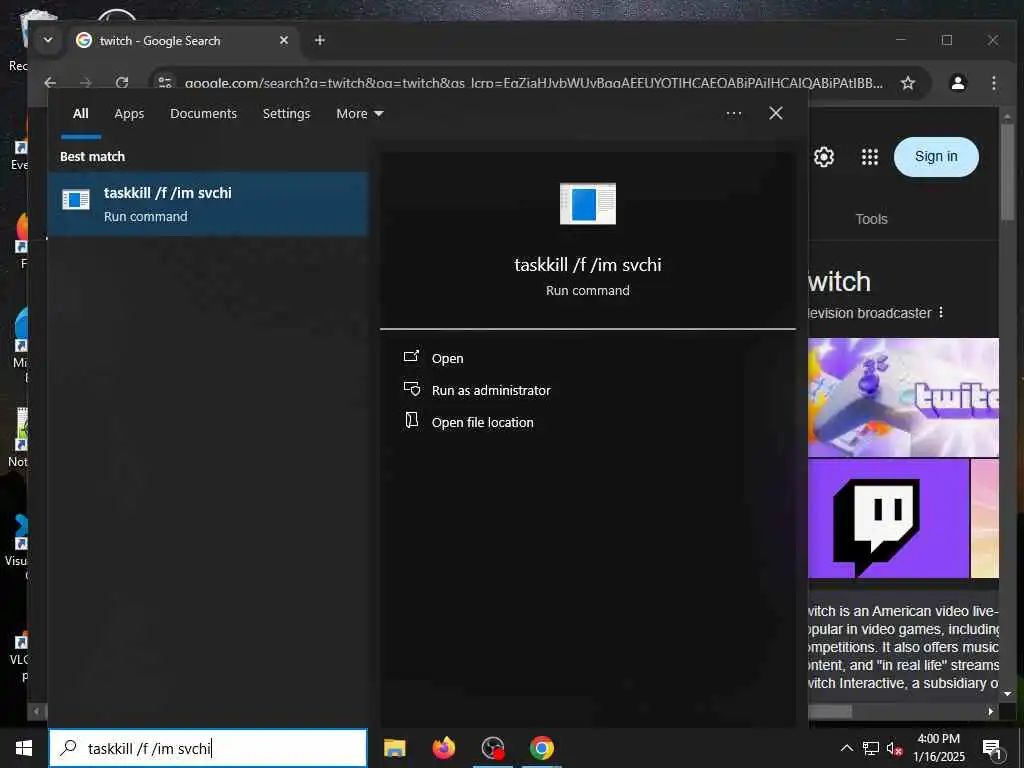Open the notification center icon
This screenshot has height=768, width=1024.
992,748
